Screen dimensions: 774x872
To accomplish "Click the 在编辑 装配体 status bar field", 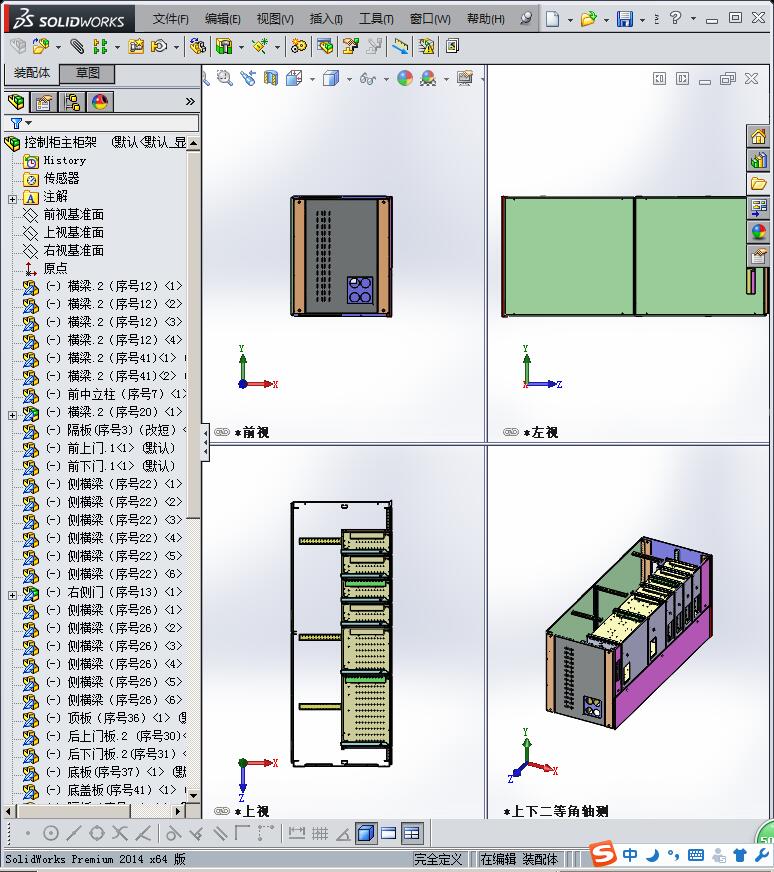I will 520,859.
